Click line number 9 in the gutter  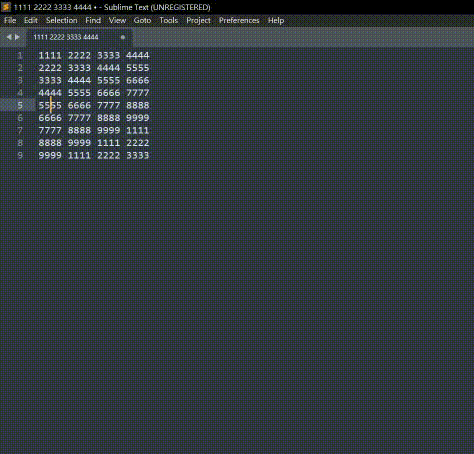click(20, 155)
